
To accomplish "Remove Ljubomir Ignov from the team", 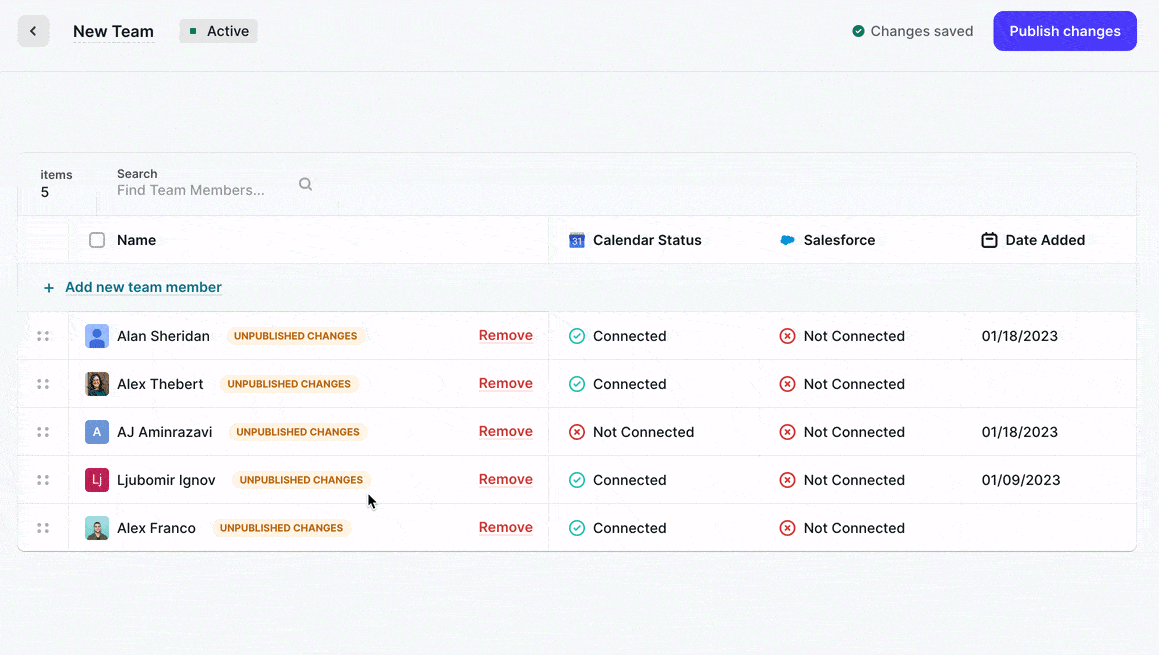I will (x=506, y=480).
